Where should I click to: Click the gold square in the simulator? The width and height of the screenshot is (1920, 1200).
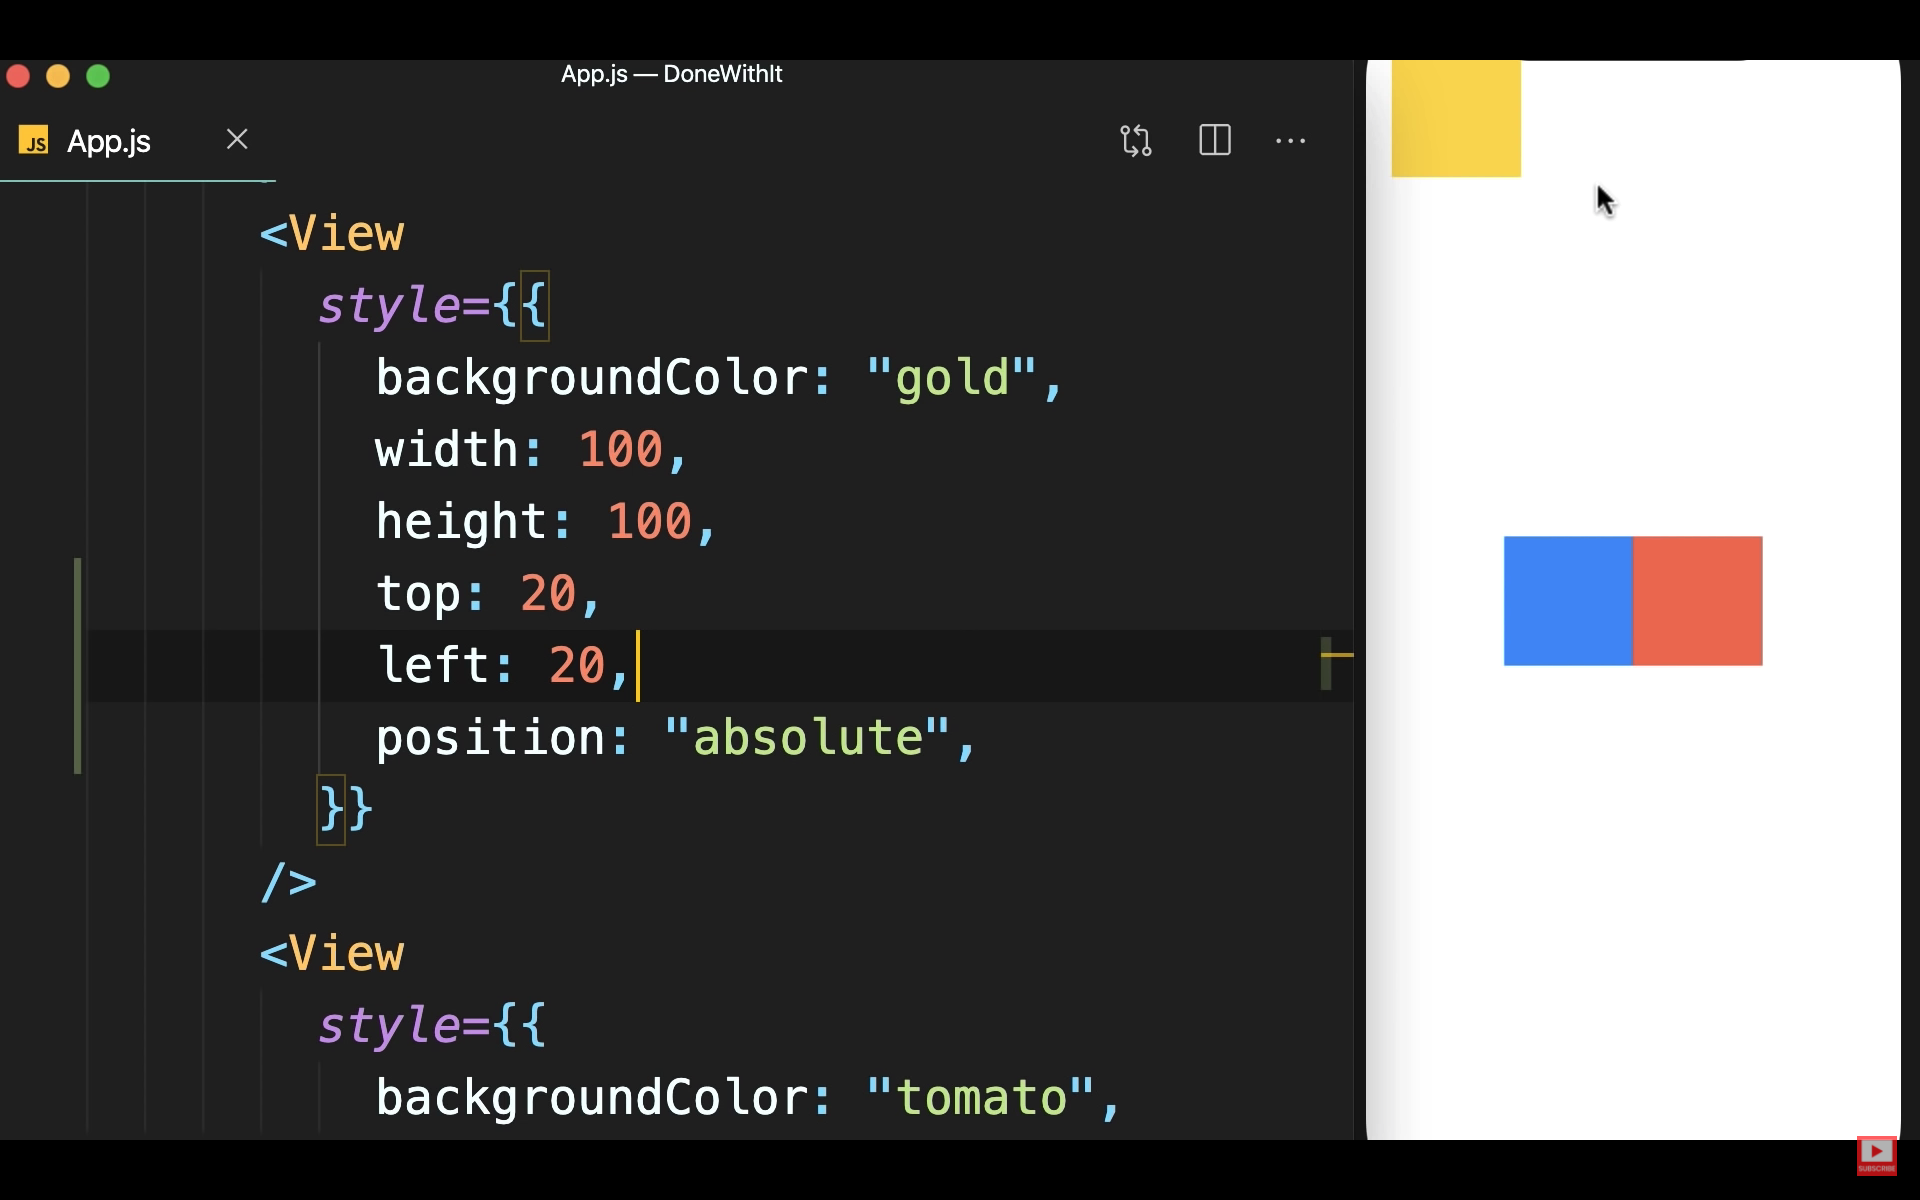(x=1455, y=118)
